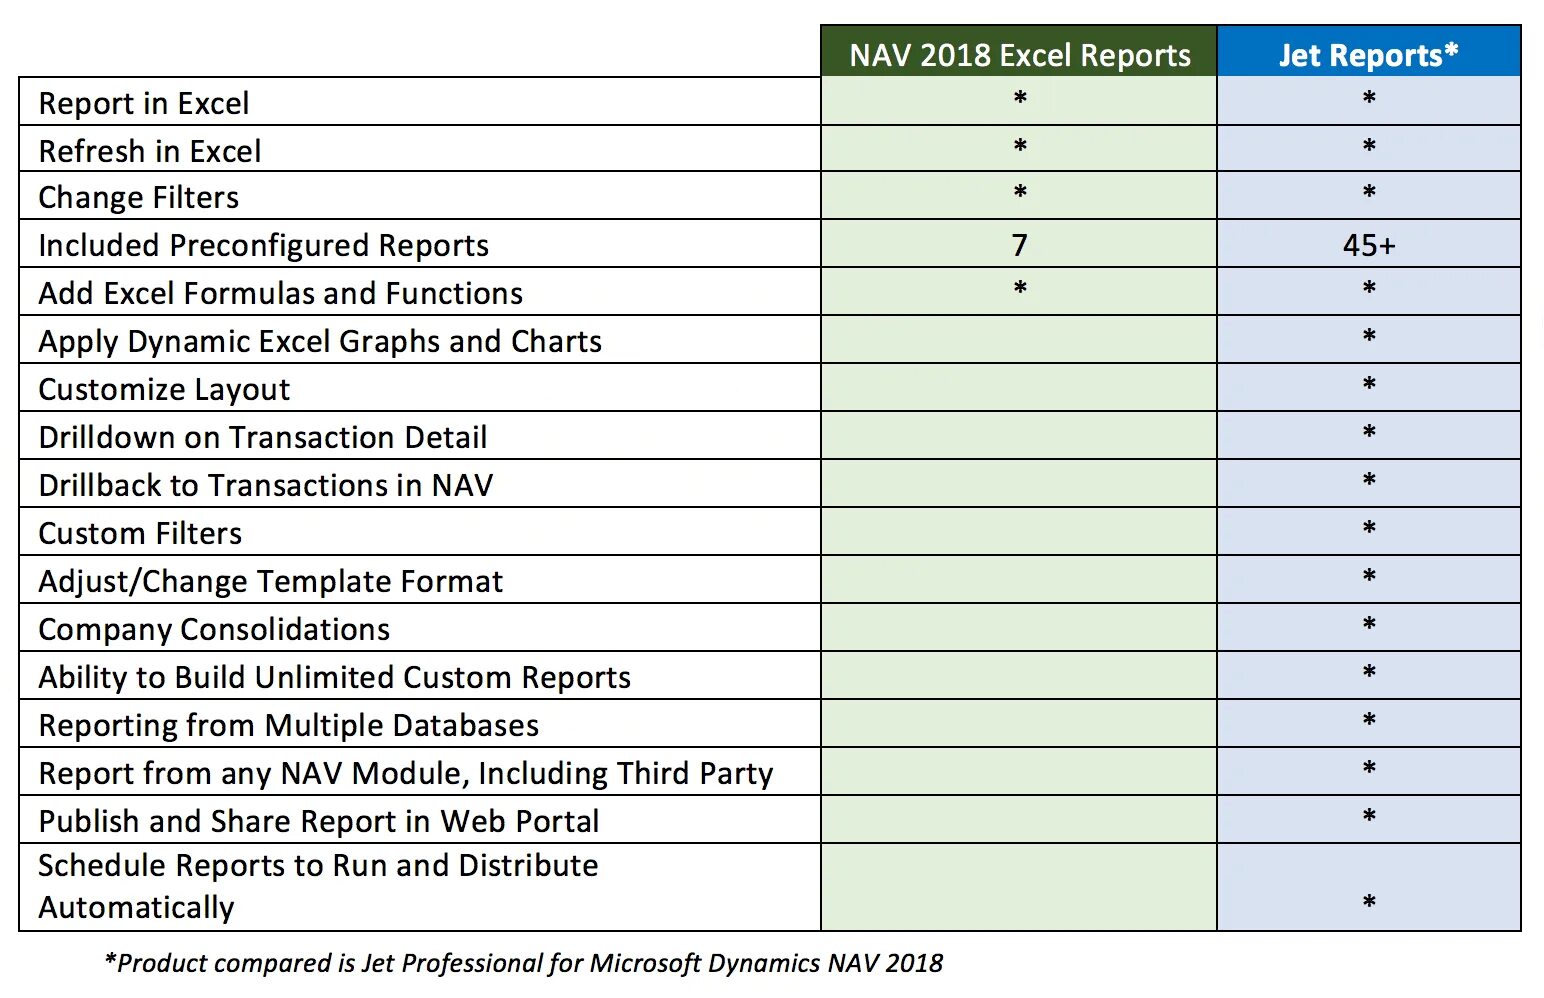Click 'Ability to Build Unlimited Custom Reports' label

335,677
